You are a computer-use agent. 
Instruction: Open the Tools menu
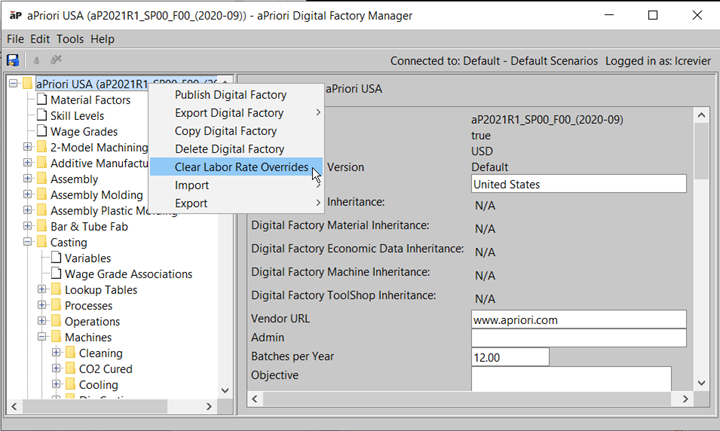[70, 39]
